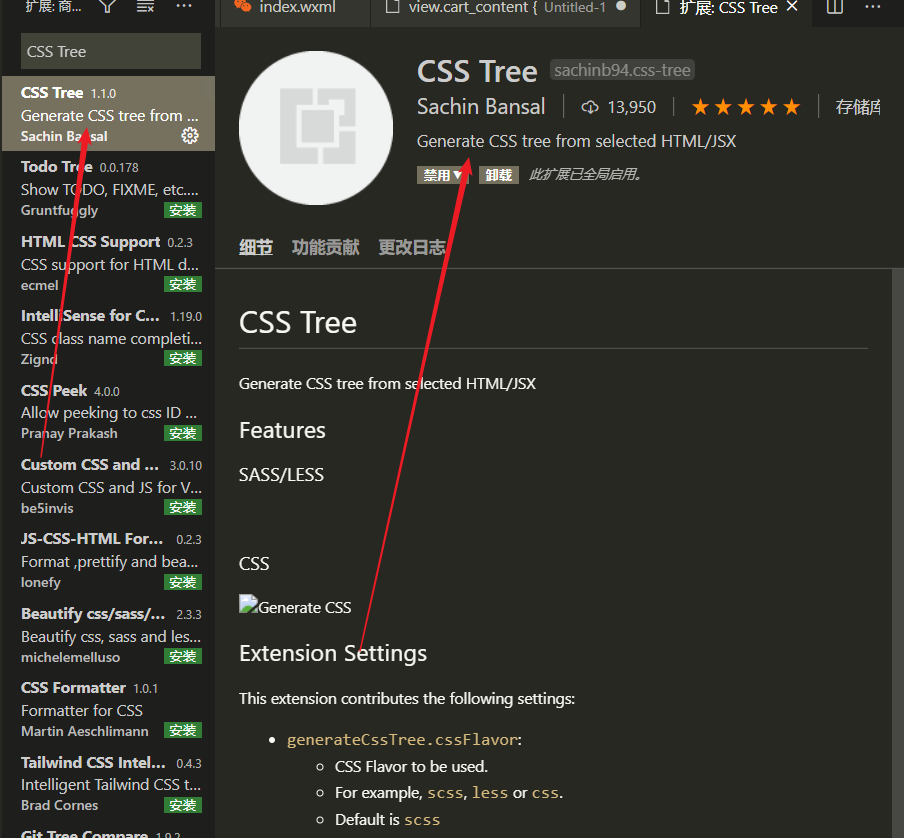Switch to the index.wxml tab
The height and width of the screenshot is (838, 904).
coord(294,7)
